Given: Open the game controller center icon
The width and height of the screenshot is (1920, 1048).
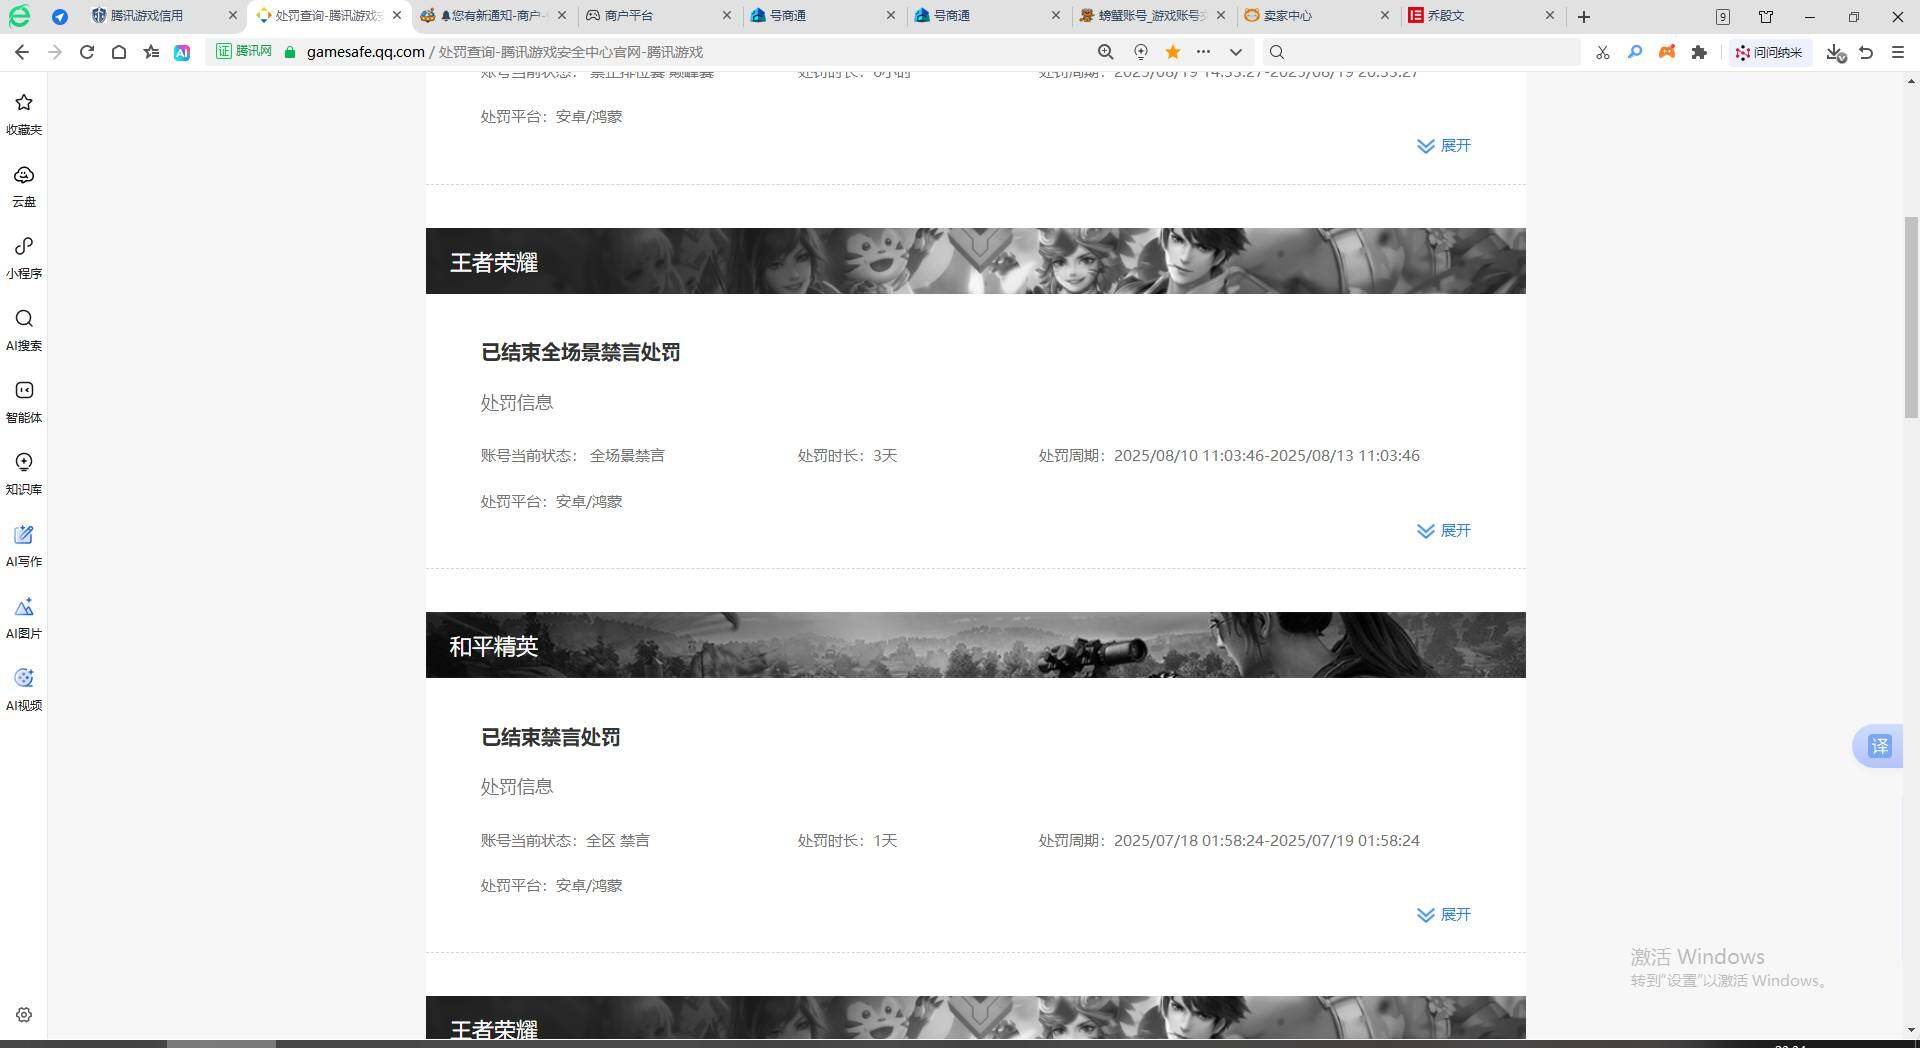Looking at the screenshot, I should coord(1666,52).
